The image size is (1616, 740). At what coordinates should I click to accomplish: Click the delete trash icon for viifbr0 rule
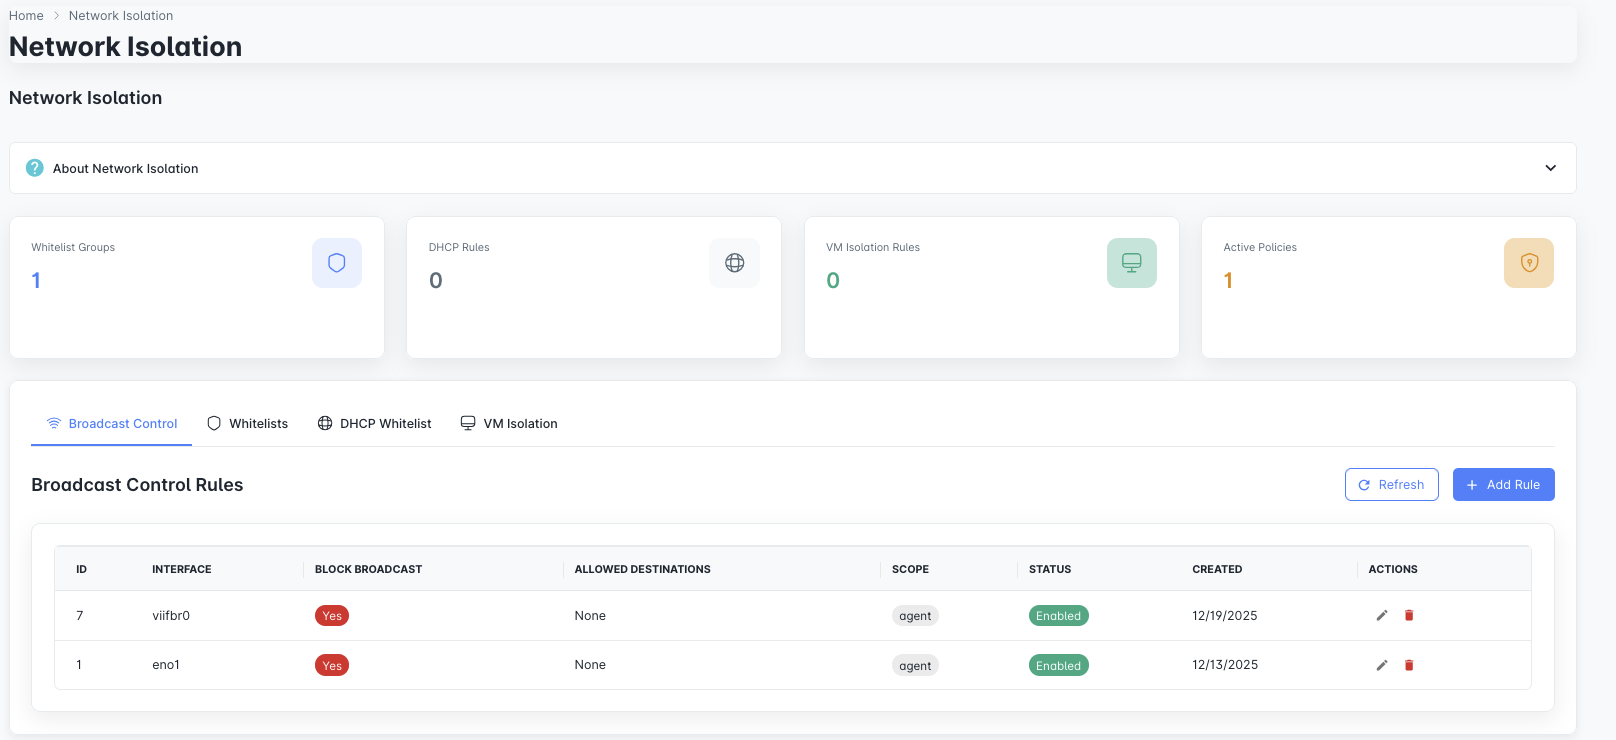pyautogui.click(x=1409, y=616)
